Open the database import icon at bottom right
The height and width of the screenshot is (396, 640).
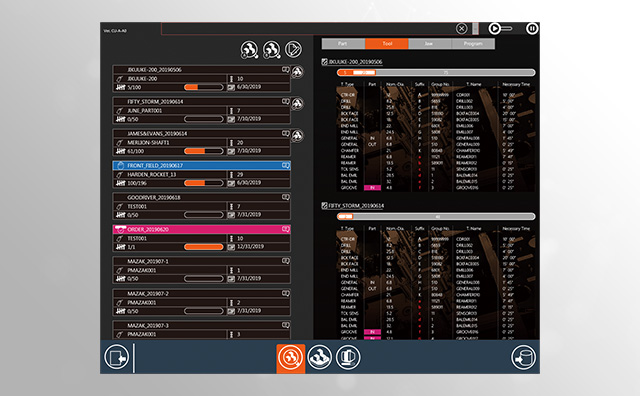pos(523,357)
